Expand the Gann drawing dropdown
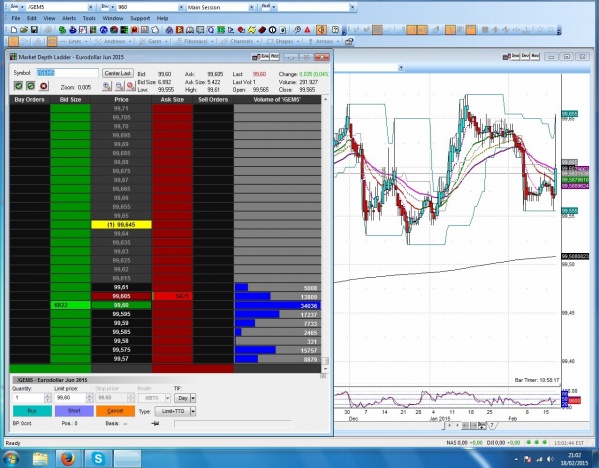The width and height of the screenshot is (599, 468). [x=167, y=41]
